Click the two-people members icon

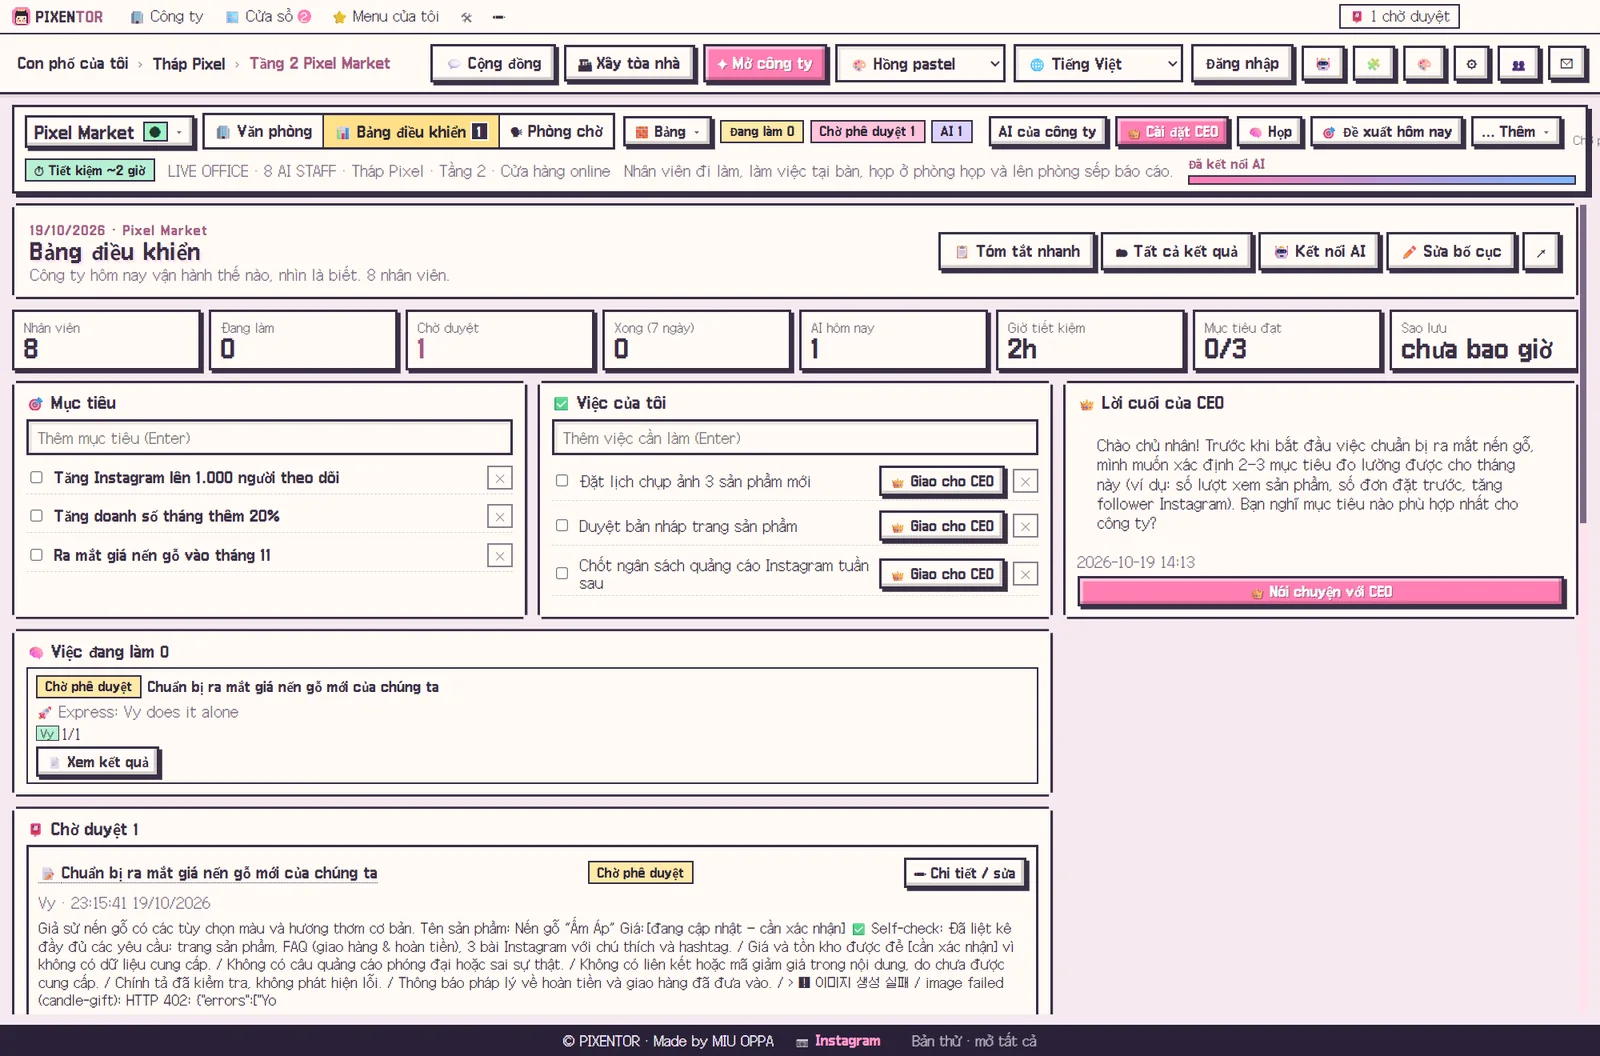click(x=1518, y=64)
